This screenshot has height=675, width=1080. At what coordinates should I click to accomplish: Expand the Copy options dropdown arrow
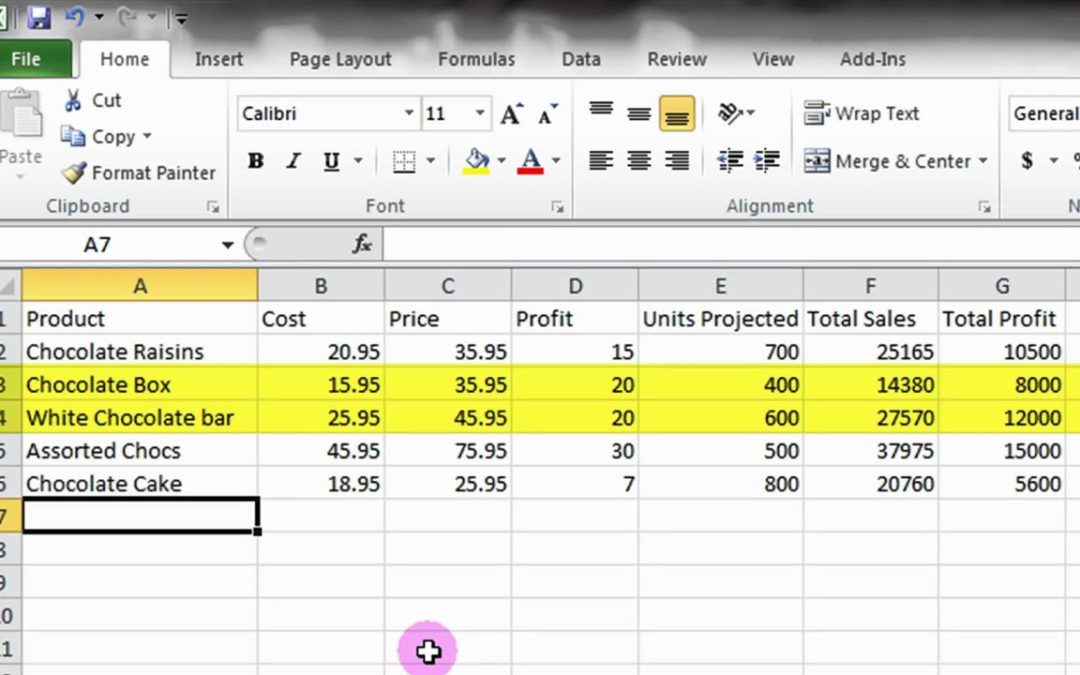point(147,136)
